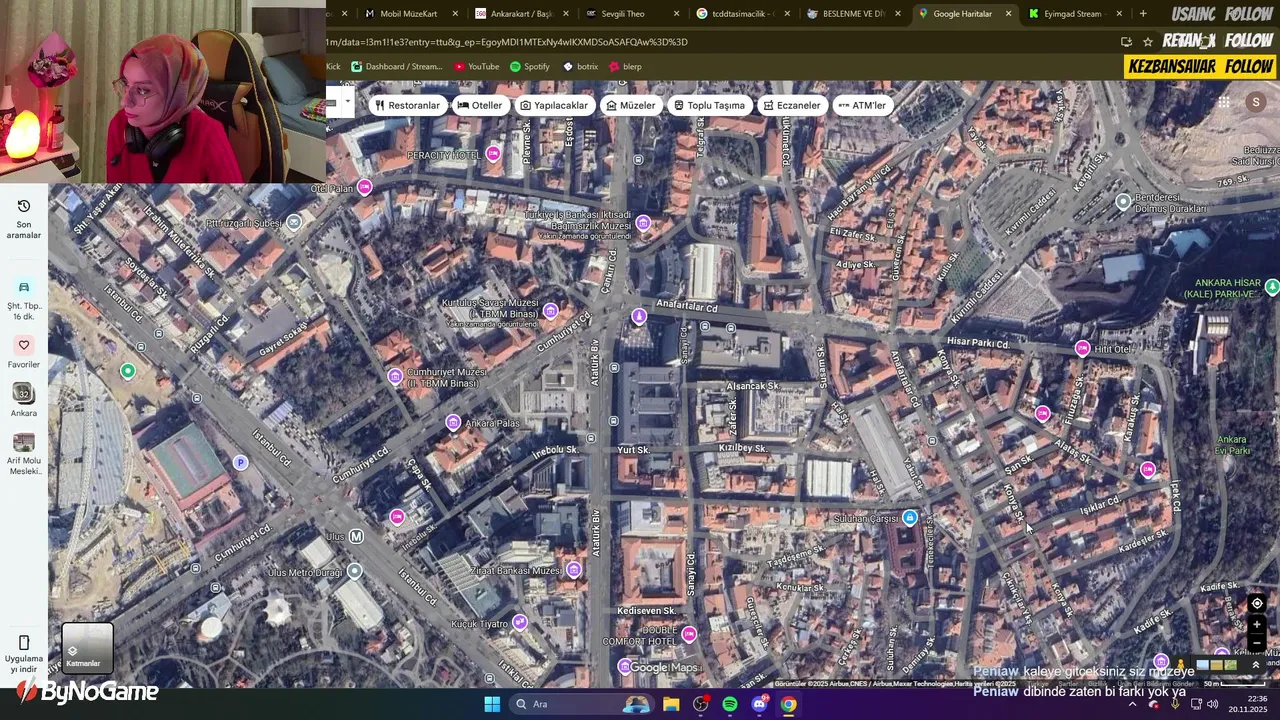Select the Ziraat Bankası Müzesi pin
Image resolution: width=1280 pixels, height=720 pixels.
point(573,570)
